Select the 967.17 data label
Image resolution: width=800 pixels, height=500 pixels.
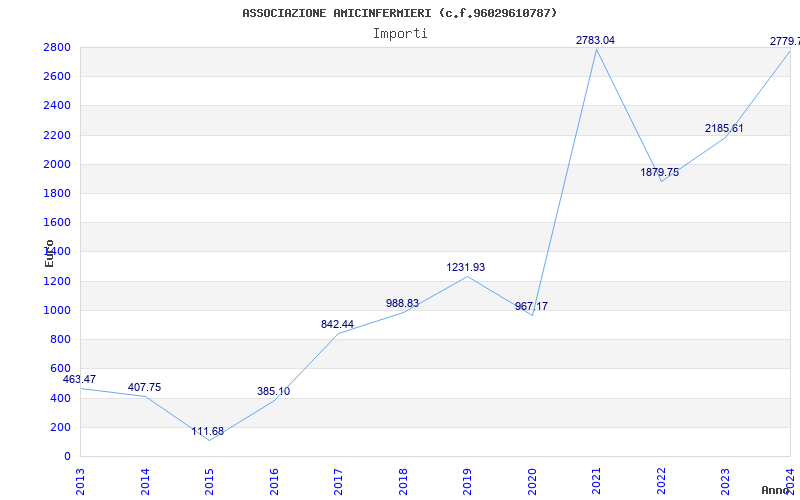[531, 307]
